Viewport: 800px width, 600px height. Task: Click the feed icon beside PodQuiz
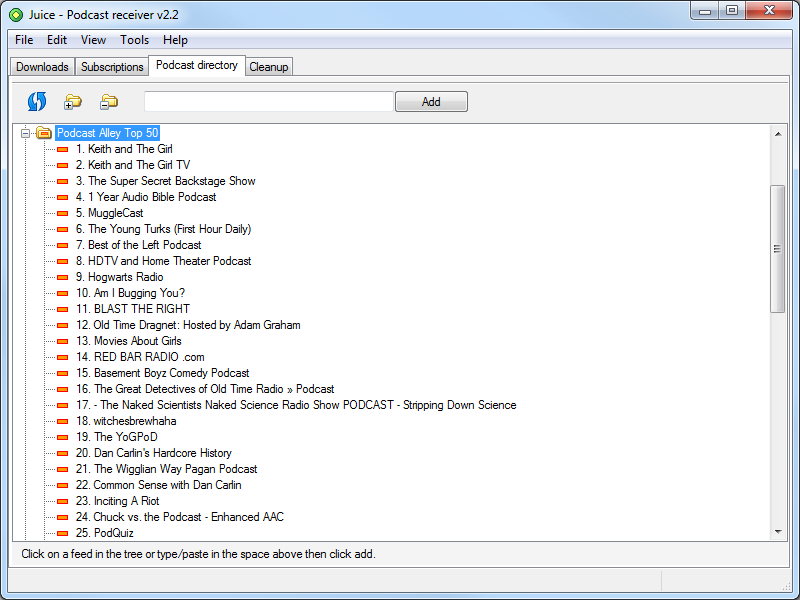62,533
